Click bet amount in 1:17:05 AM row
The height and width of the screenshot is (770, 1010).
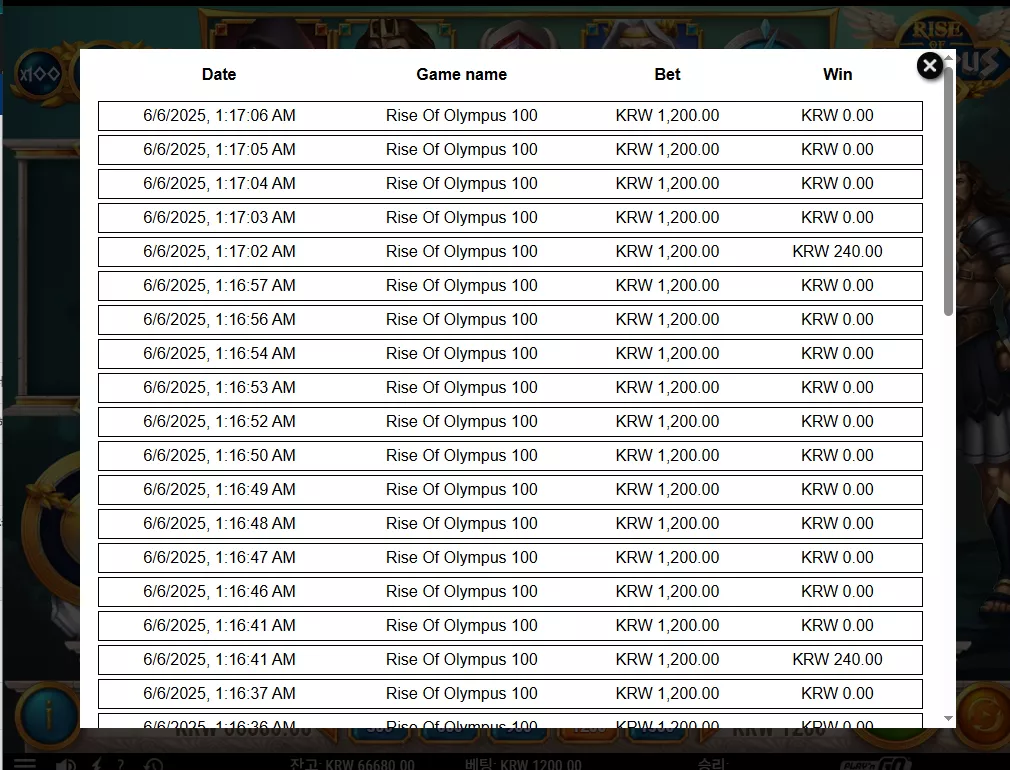(667, 149)
